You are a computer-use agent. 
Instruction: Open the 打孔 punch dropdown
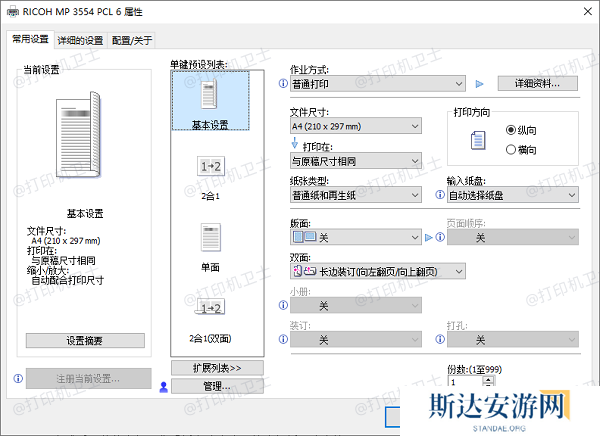pos(513,339)
